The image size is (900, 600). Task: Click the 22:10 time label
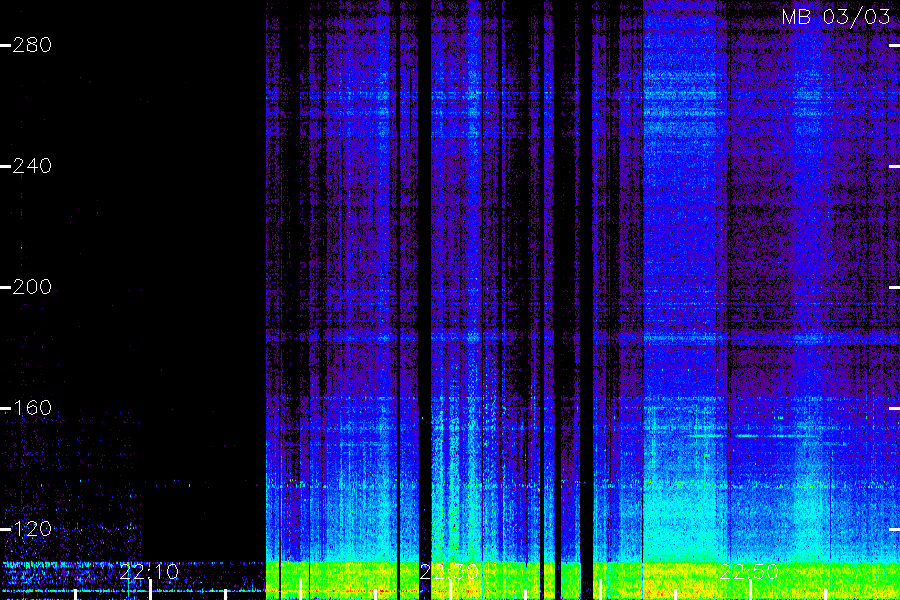(149, 572)
